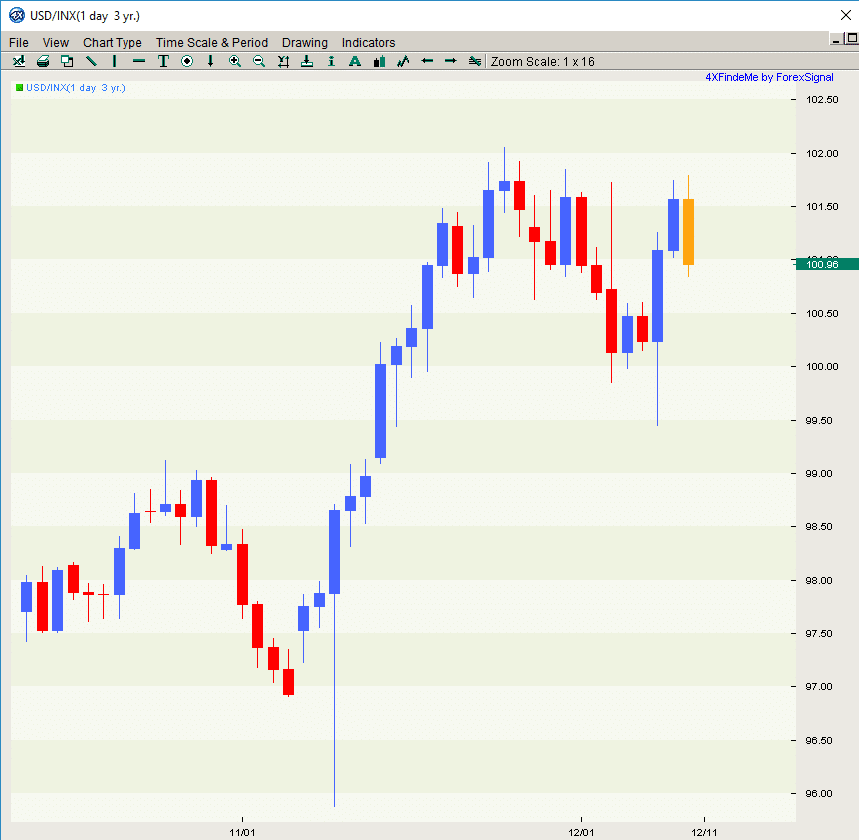Open the Drawing menu
859x840 pixels.
(x=305, y=43)
